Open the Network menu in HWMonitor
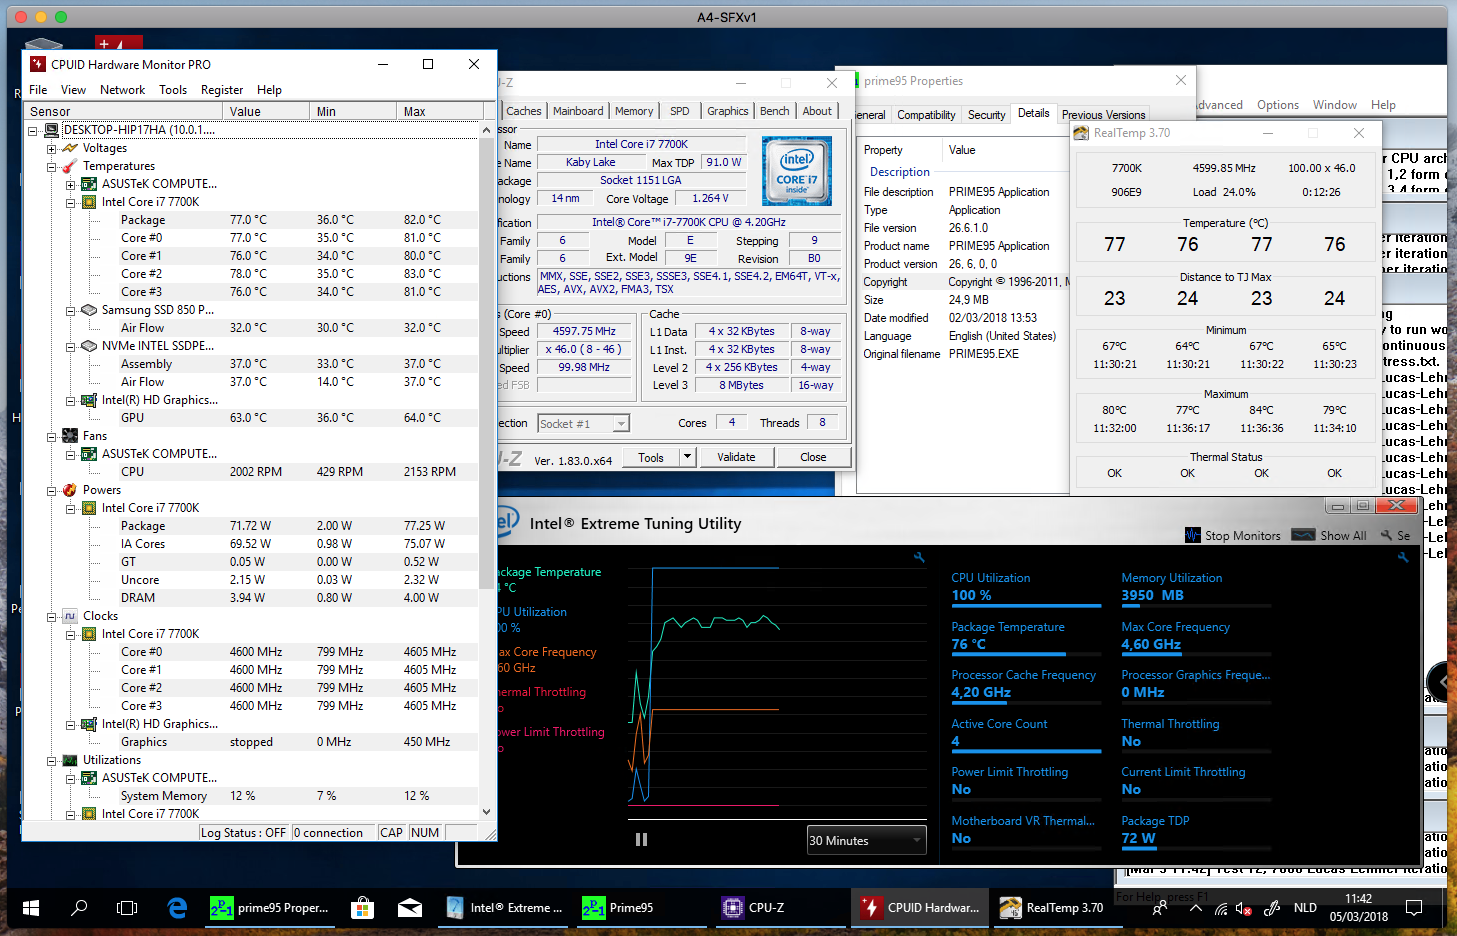This screenshot has width=1457, height=936. (x=122, y=90)
